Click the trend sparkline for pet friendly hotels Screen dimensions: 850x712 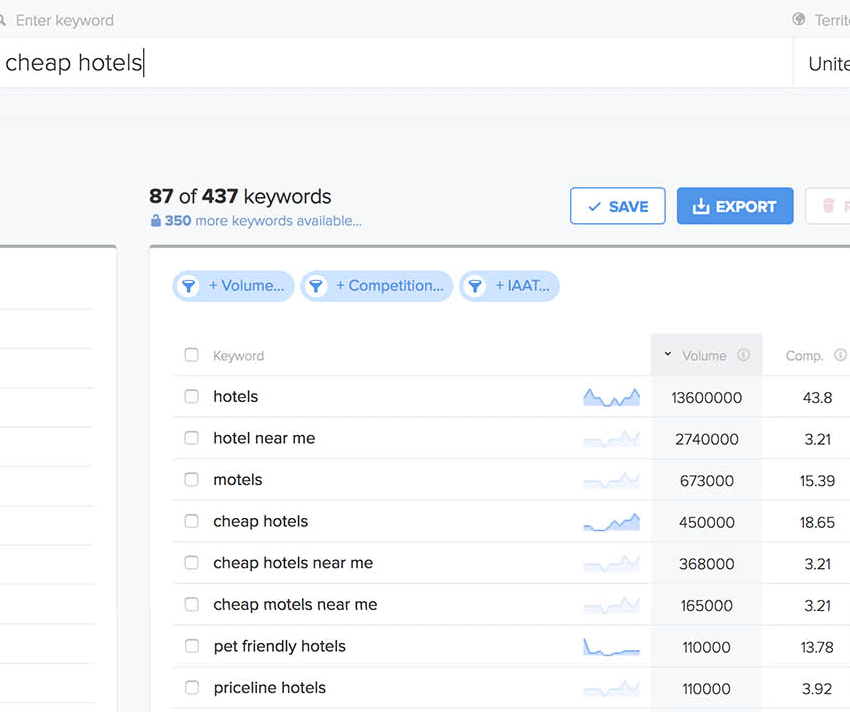pyautogui.click(x=610, y=646)
